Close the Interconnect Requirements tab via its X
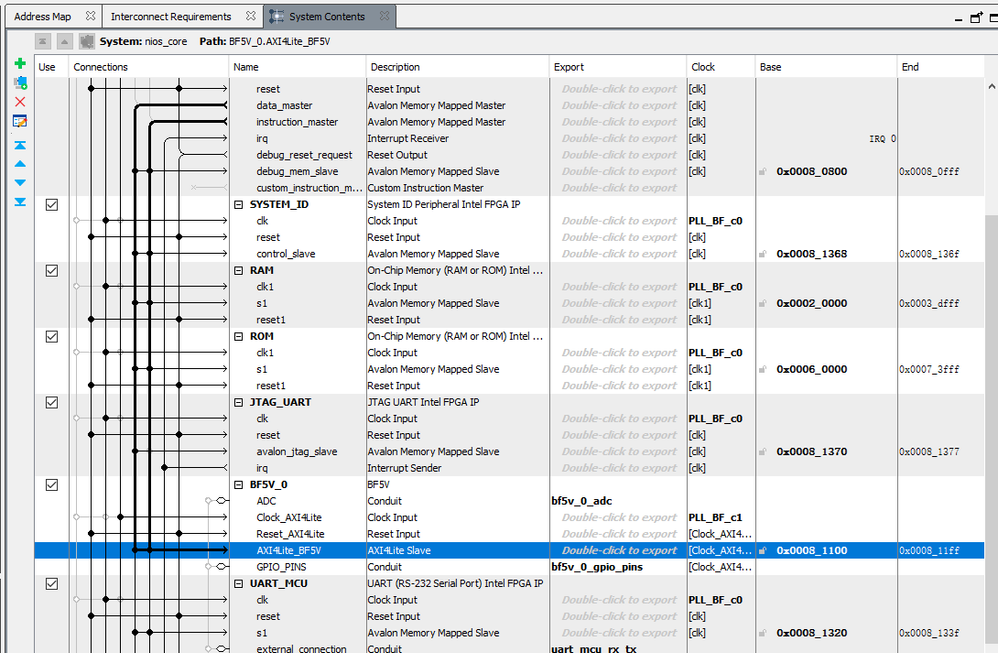This screenshot has height=653, width=998. [x=251, y=16]
